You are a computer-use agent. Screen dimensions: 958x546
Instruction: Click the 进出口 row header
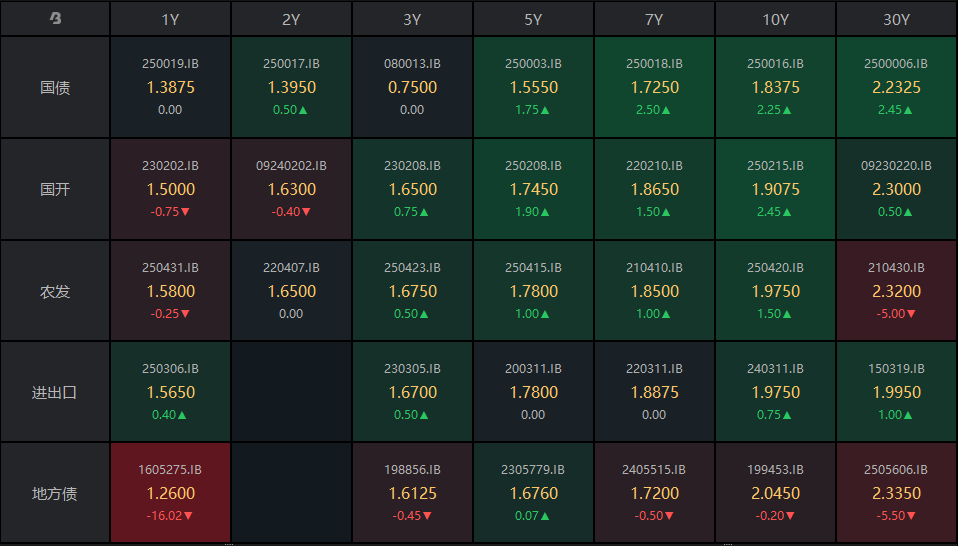coord(55,392)
